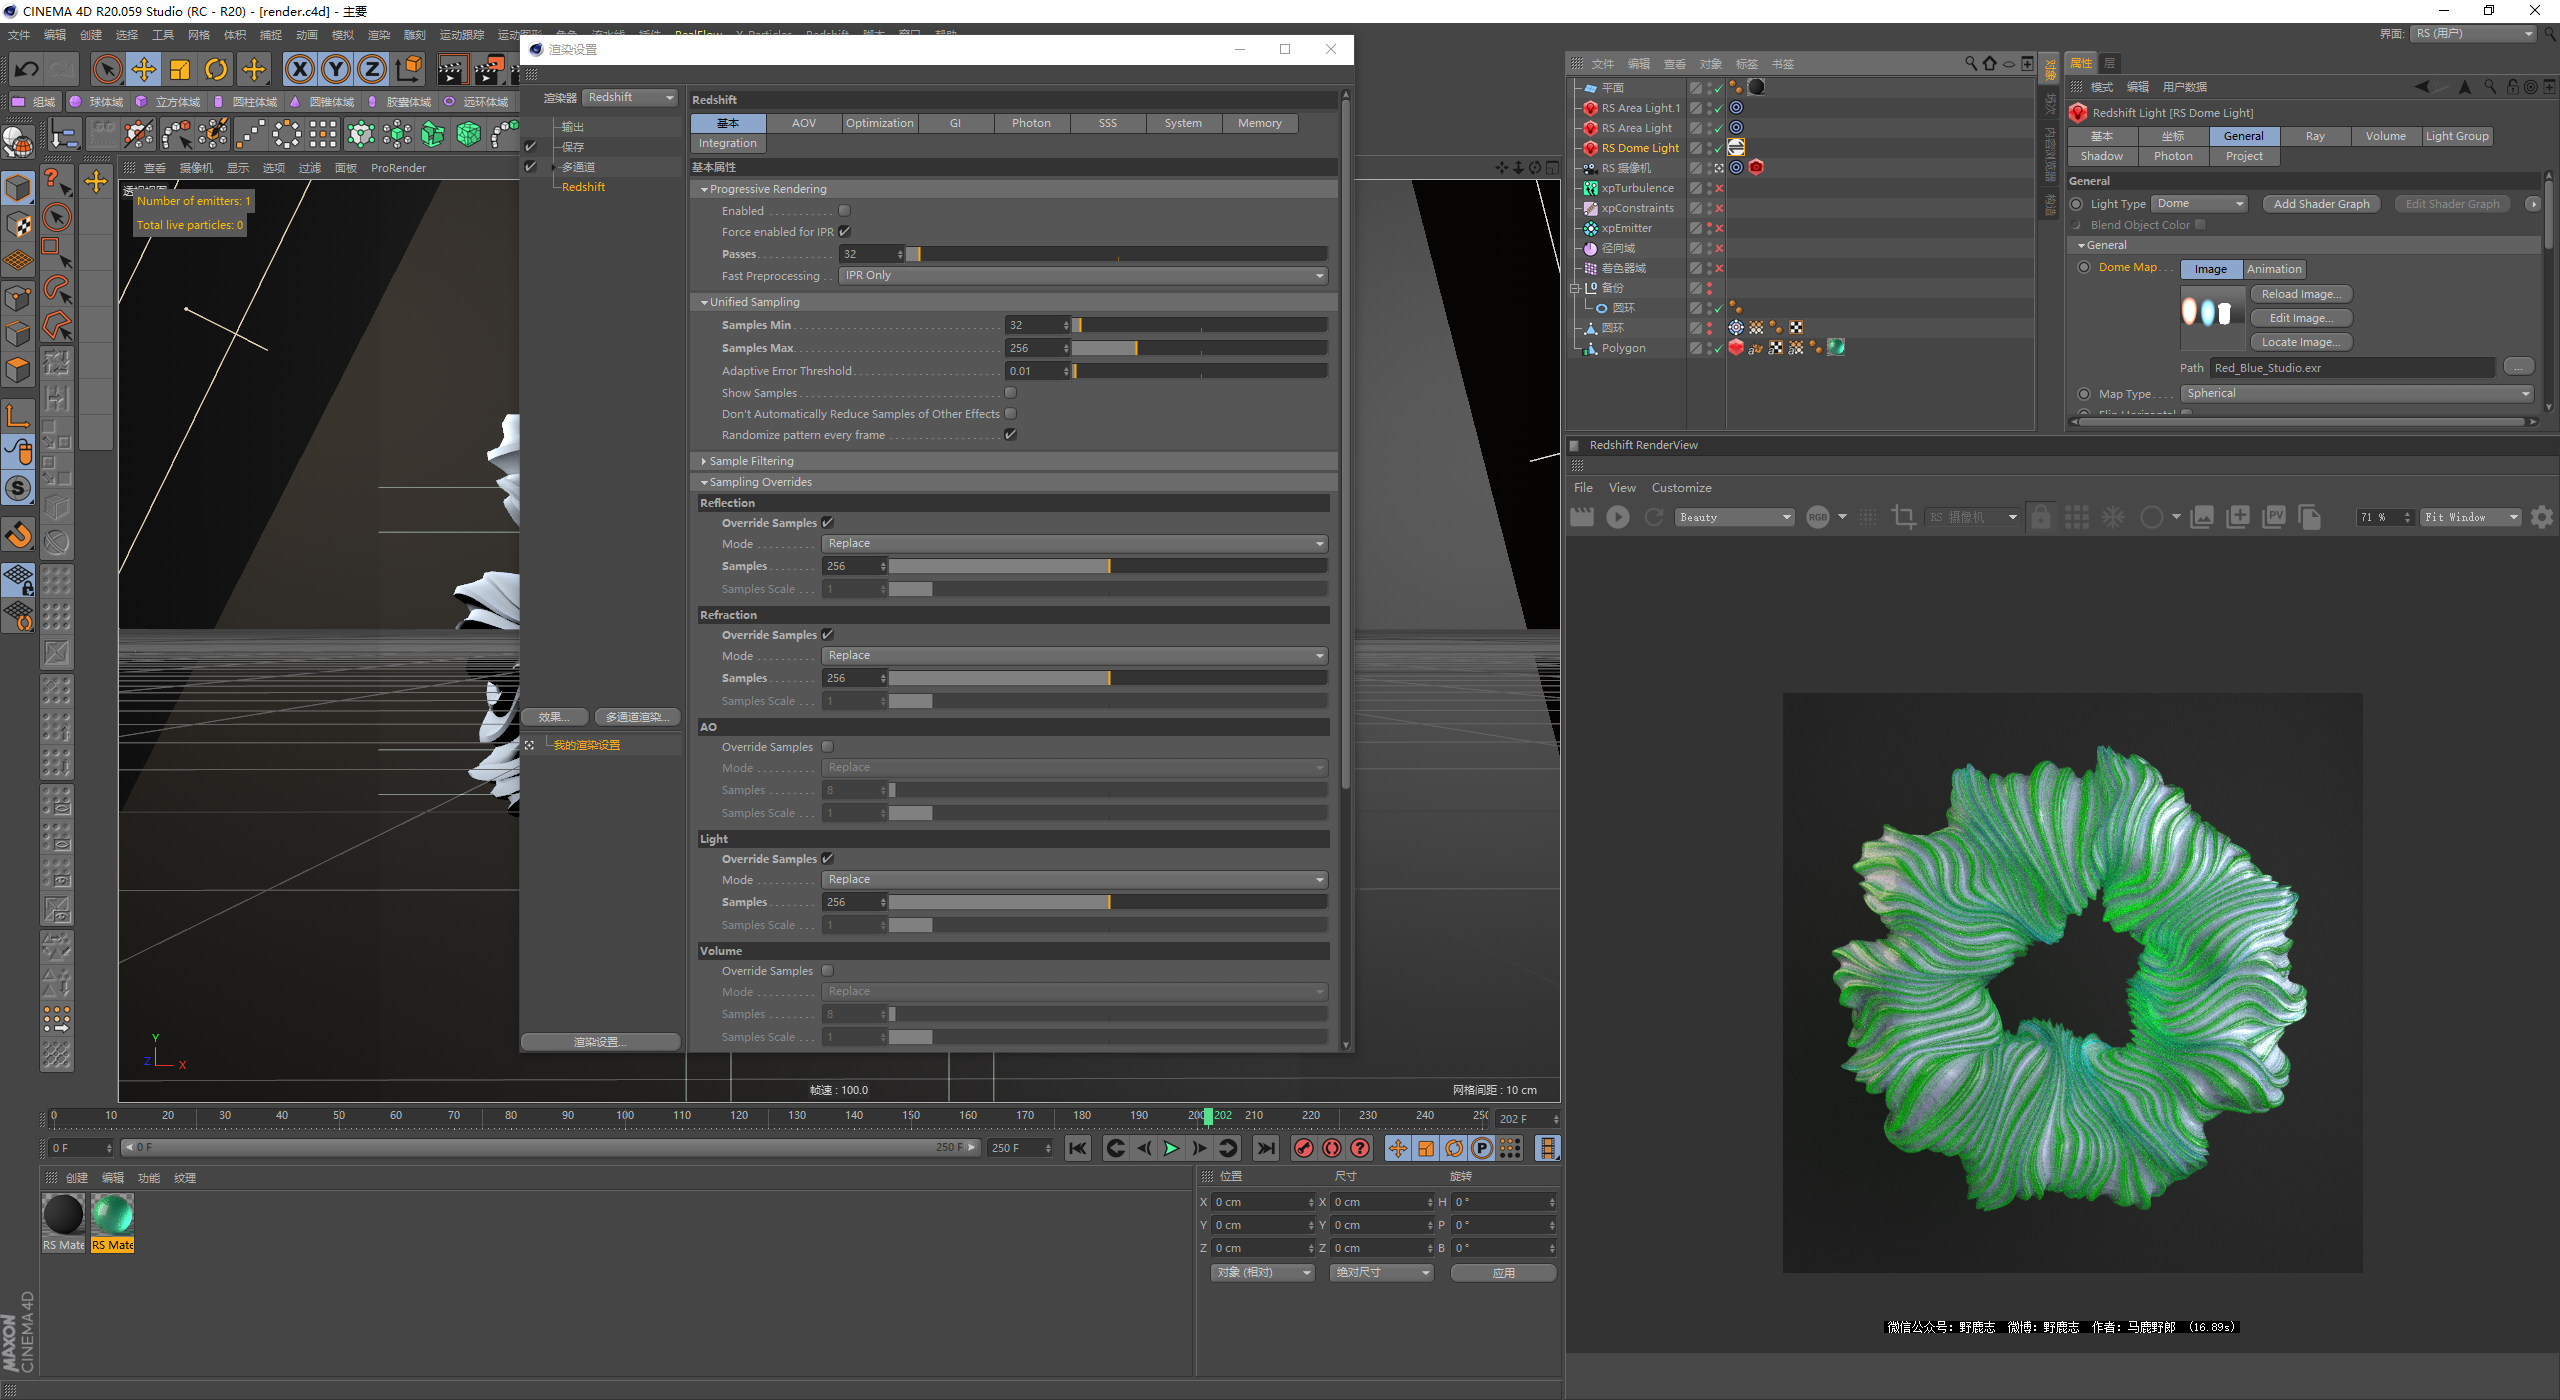Enable AO Override Samples checkbox

(x=827, y=747)
